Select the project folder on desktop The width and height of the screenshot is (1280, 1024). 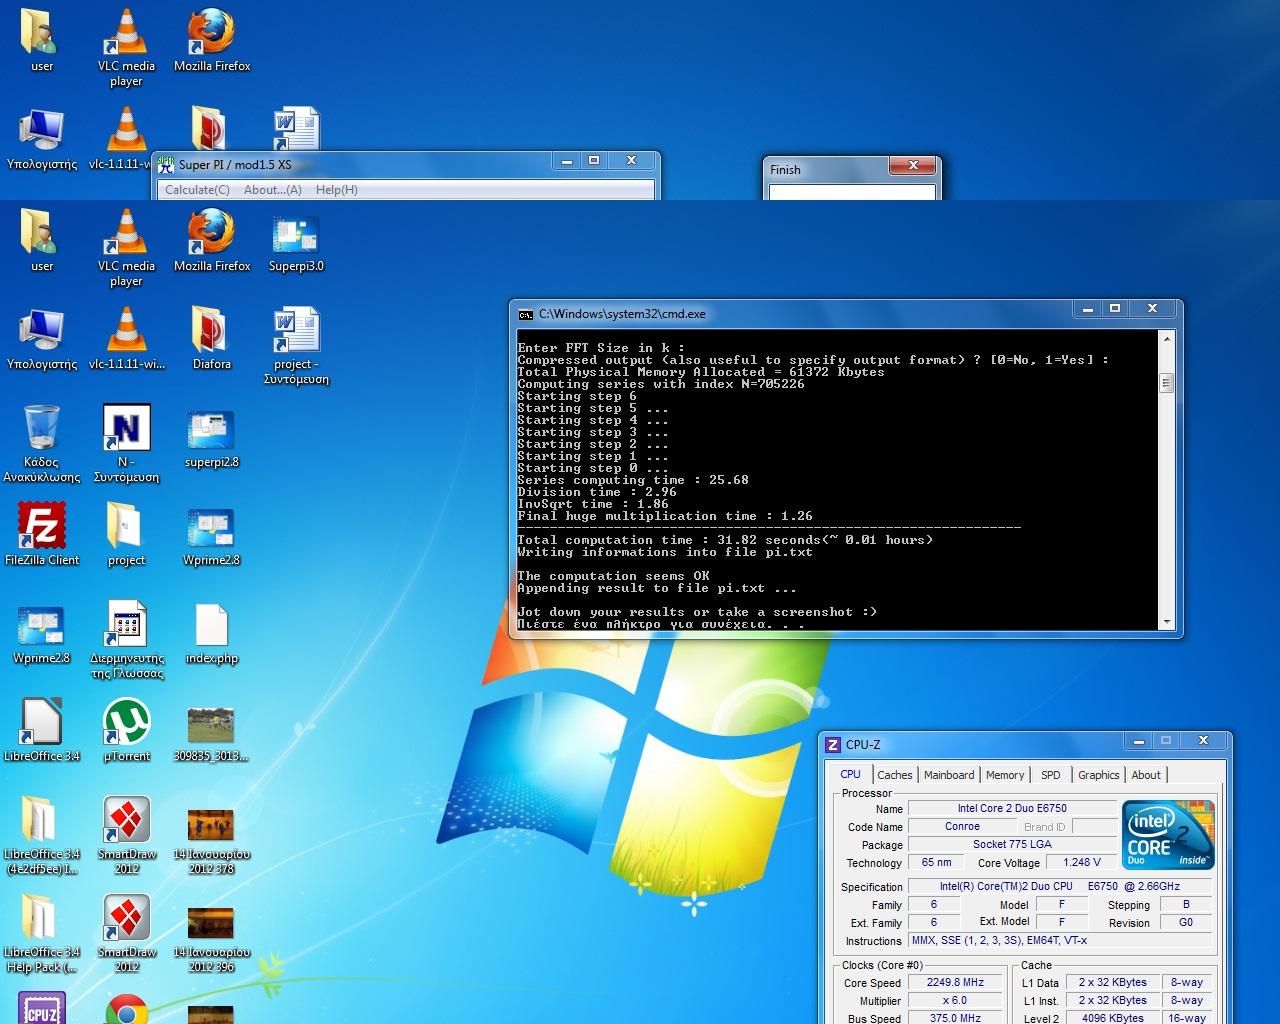pos(126,535)
